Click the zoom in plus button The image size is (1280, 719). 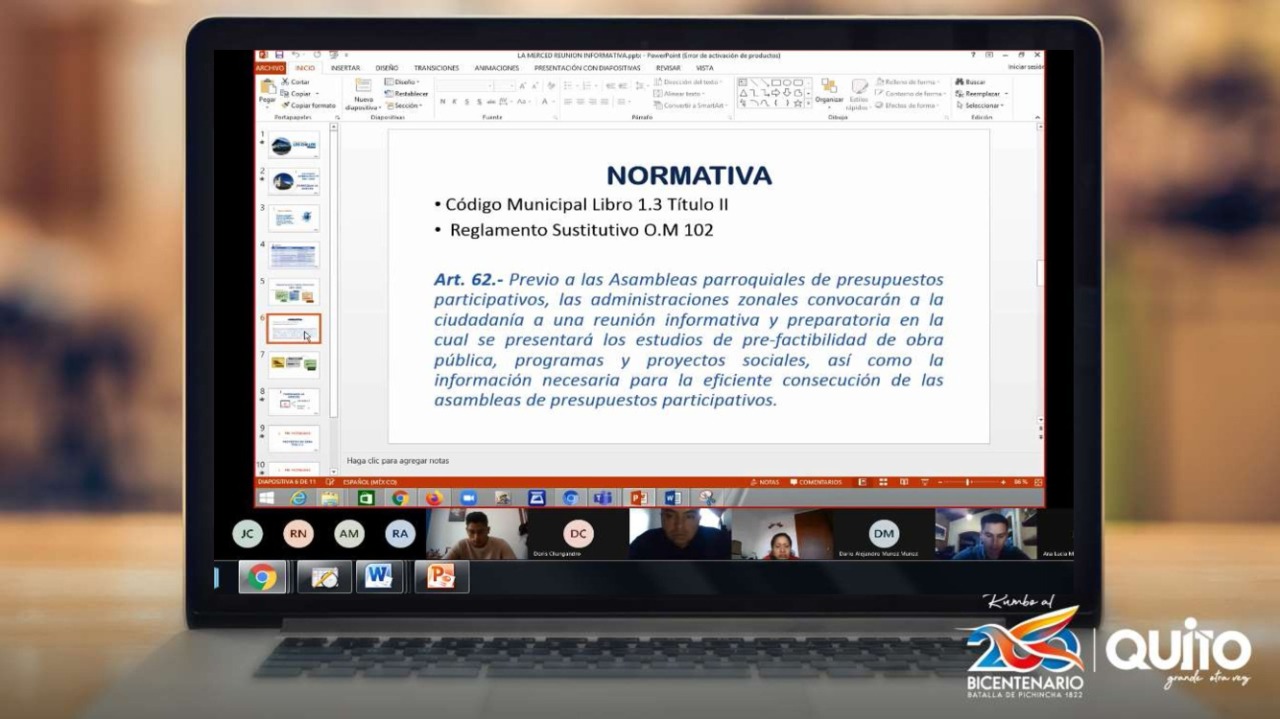click(x=1002, y=482)
